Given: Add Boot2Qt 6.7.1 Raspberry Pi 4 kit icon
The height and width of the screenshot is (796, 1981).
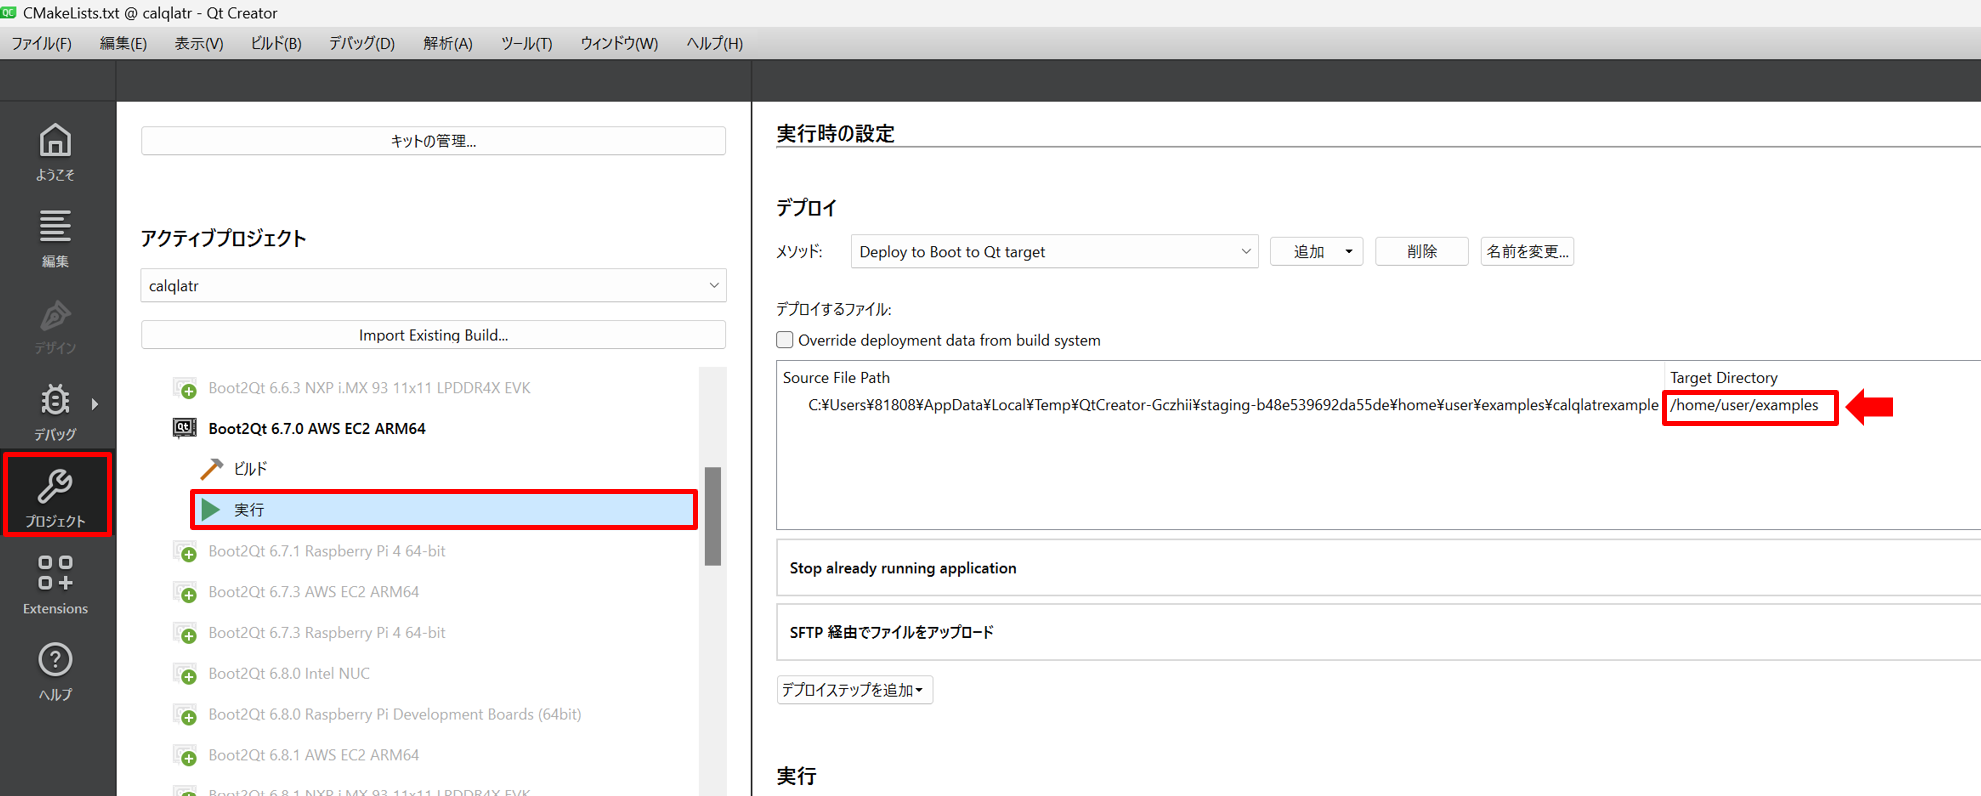Looking at the screenshot, I should point(186,552).
